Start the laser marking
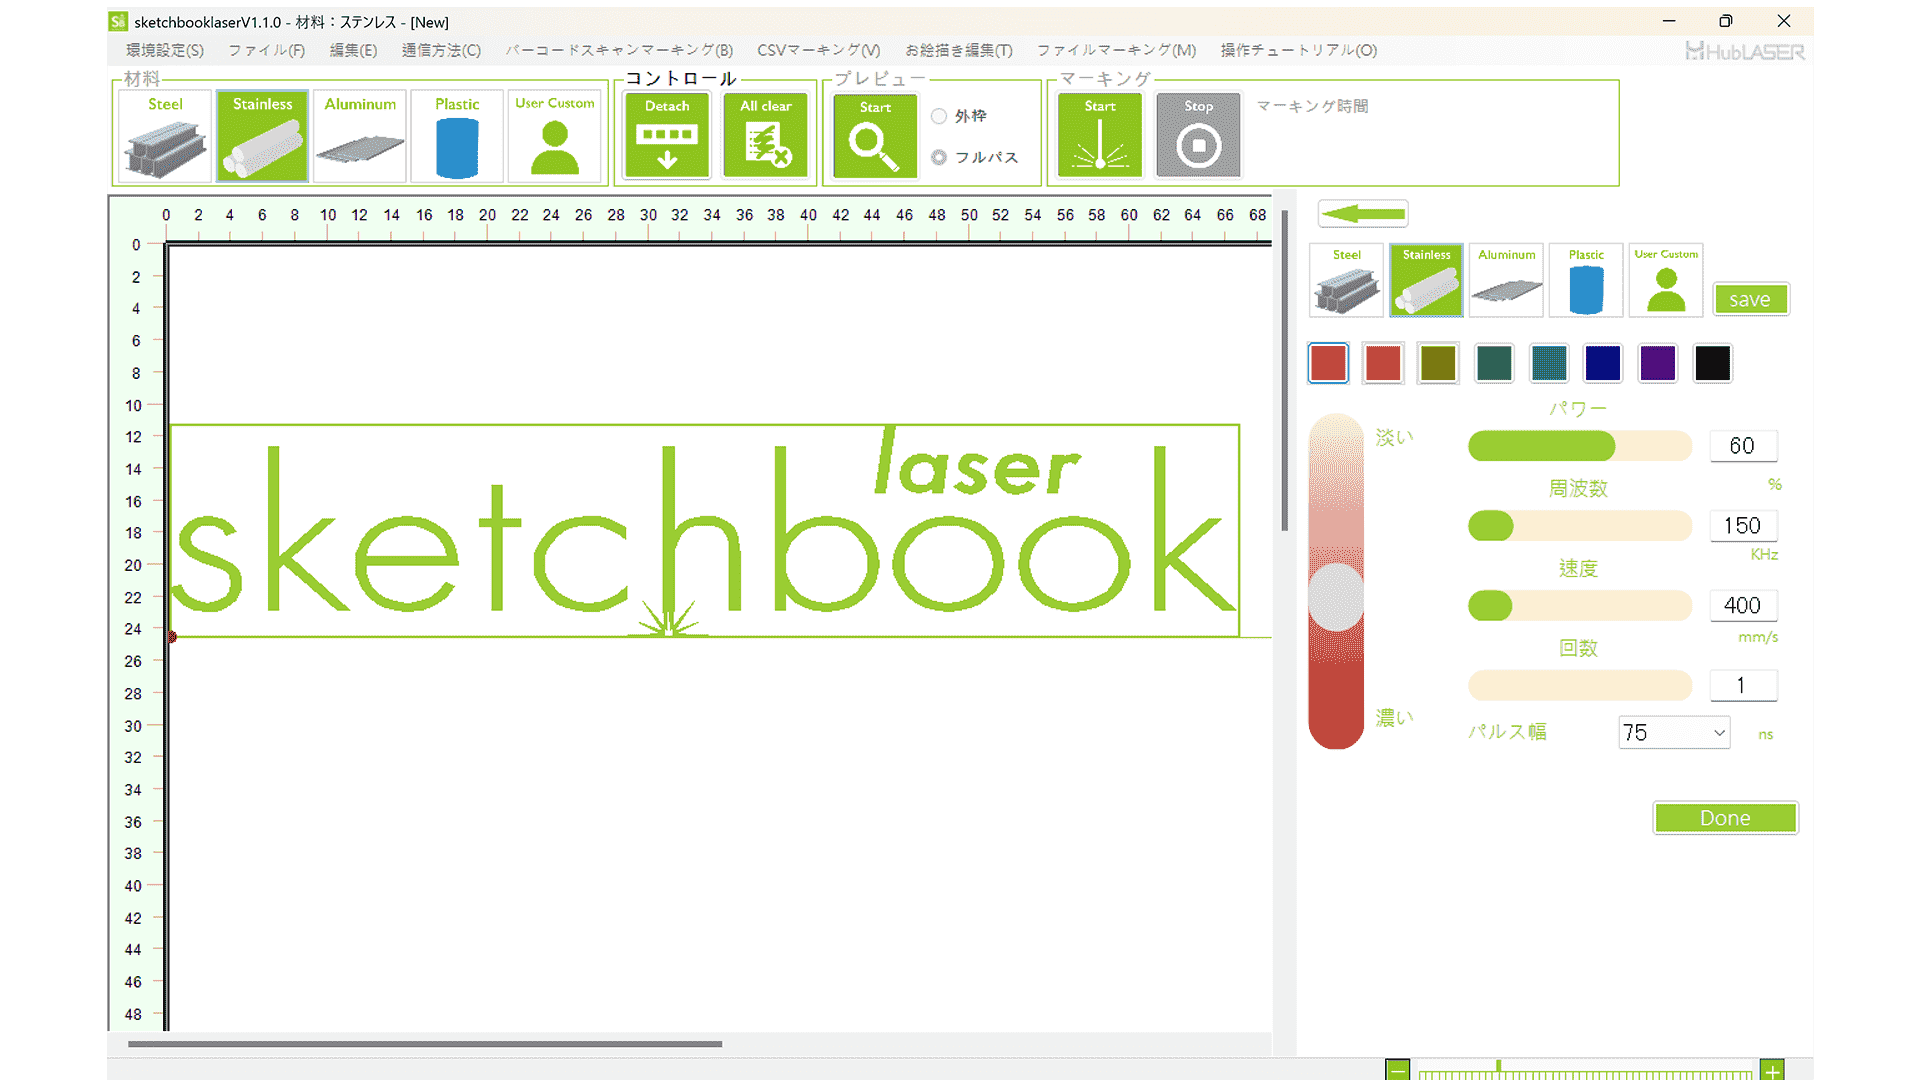Image resolution: width=1920 pixels, height=1080 pixels. pyautogui.click(x=1100, y=136)
